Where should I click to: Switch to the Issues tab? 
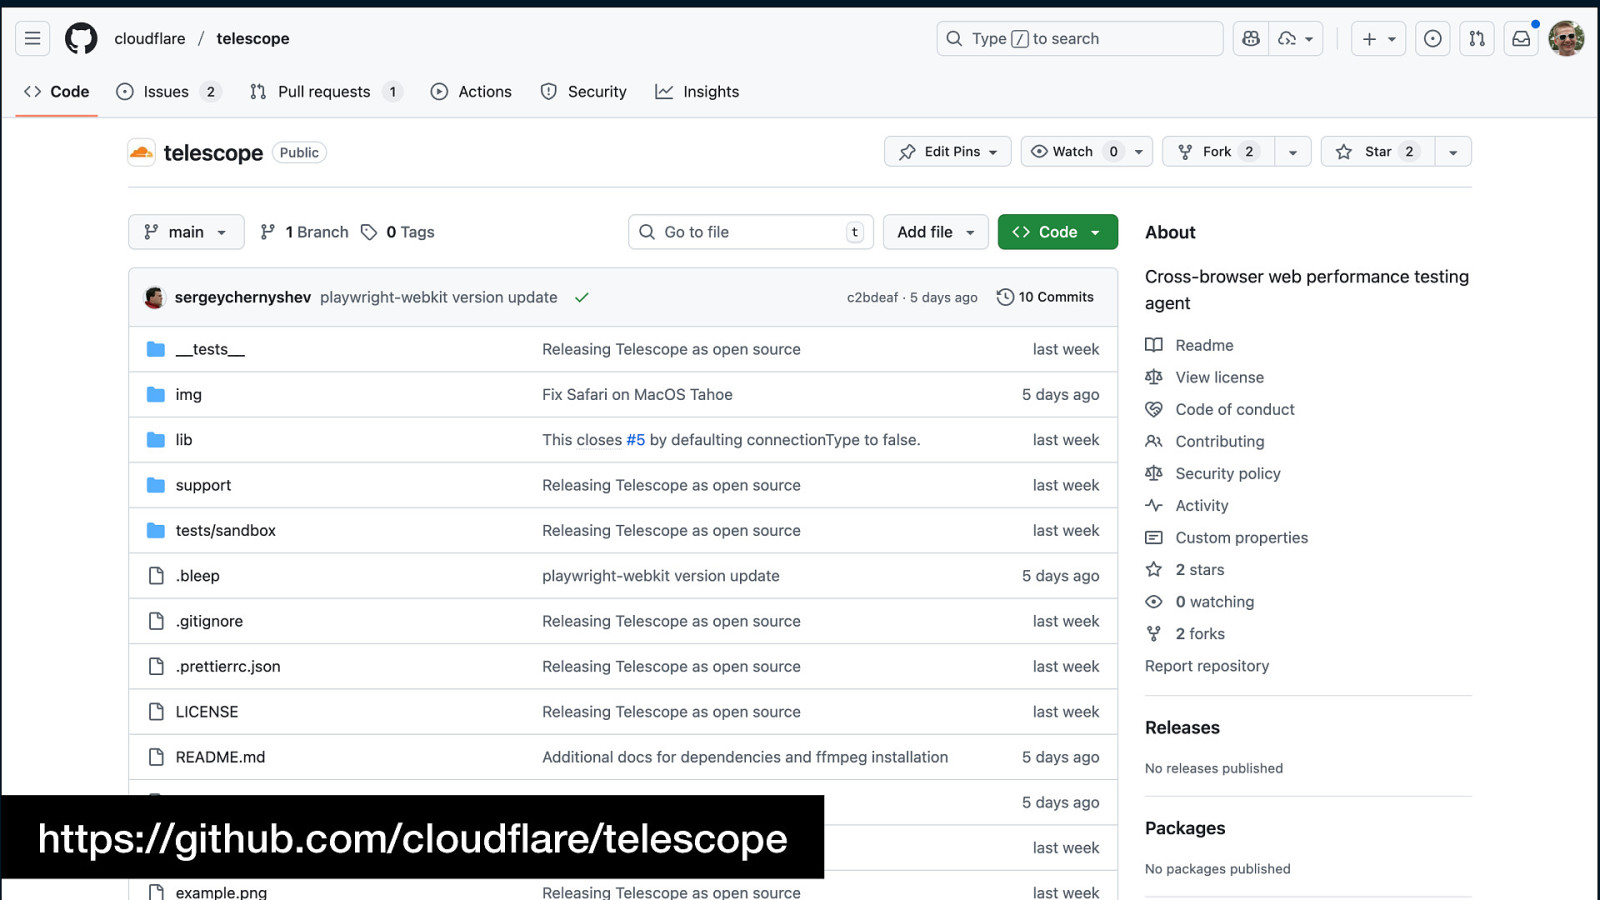166,92
